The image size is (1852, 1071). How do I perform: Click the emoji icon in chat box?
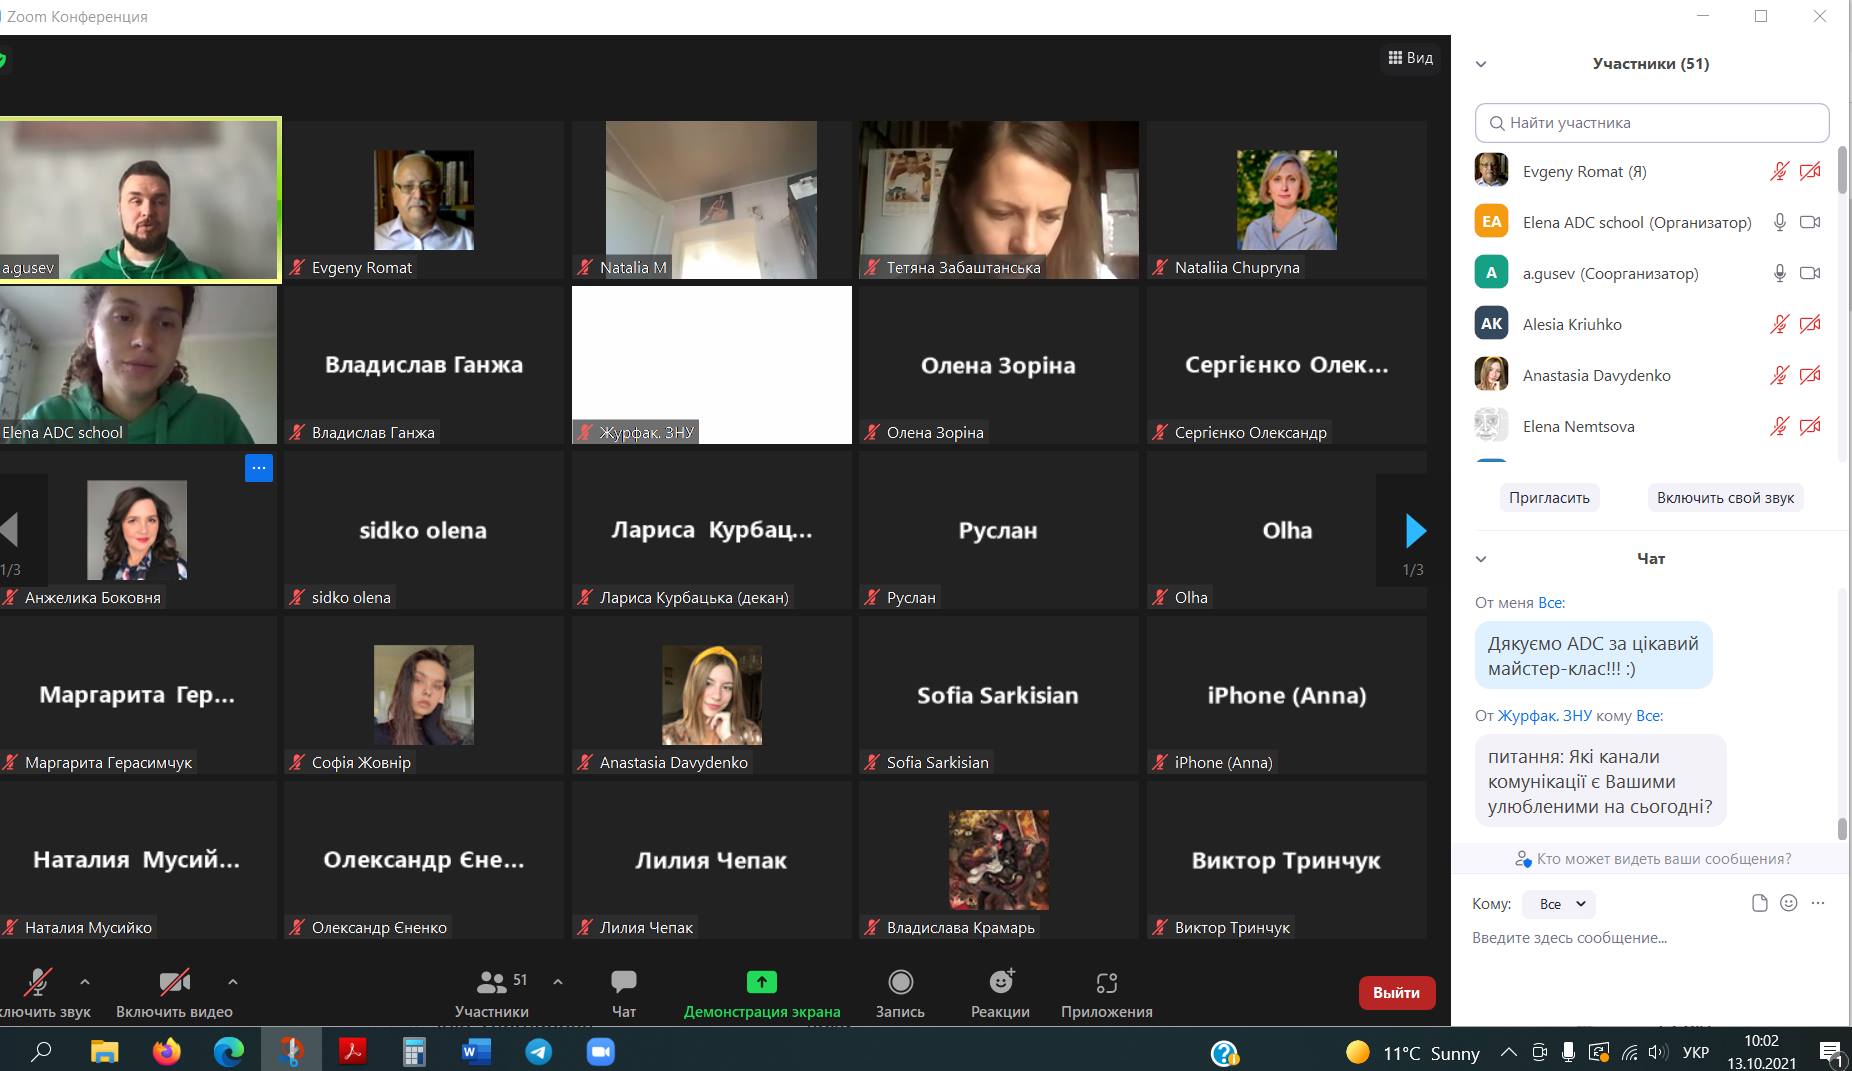1789,903
